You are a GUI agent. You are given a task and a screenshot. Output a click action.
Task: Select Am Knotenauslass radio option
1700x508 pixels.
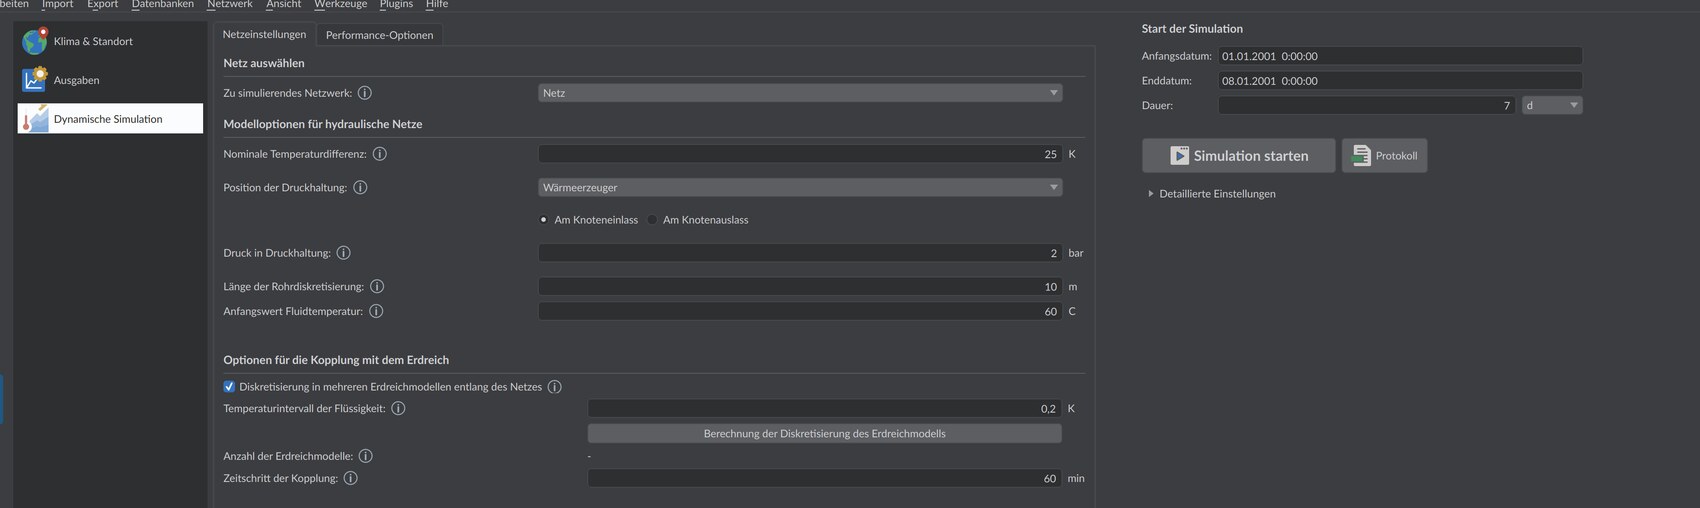652,220
